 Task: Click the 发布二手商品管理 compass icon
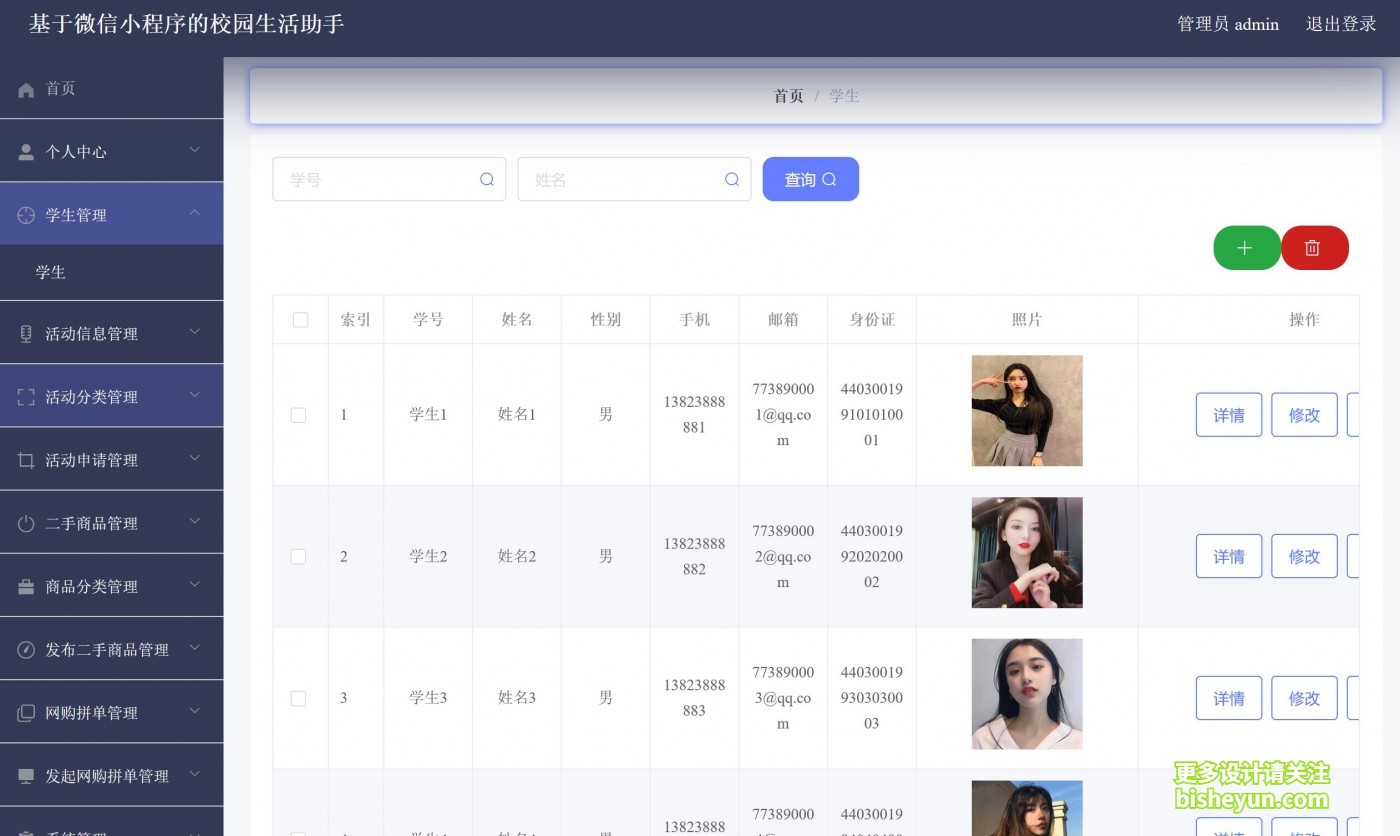click(26, 650)
